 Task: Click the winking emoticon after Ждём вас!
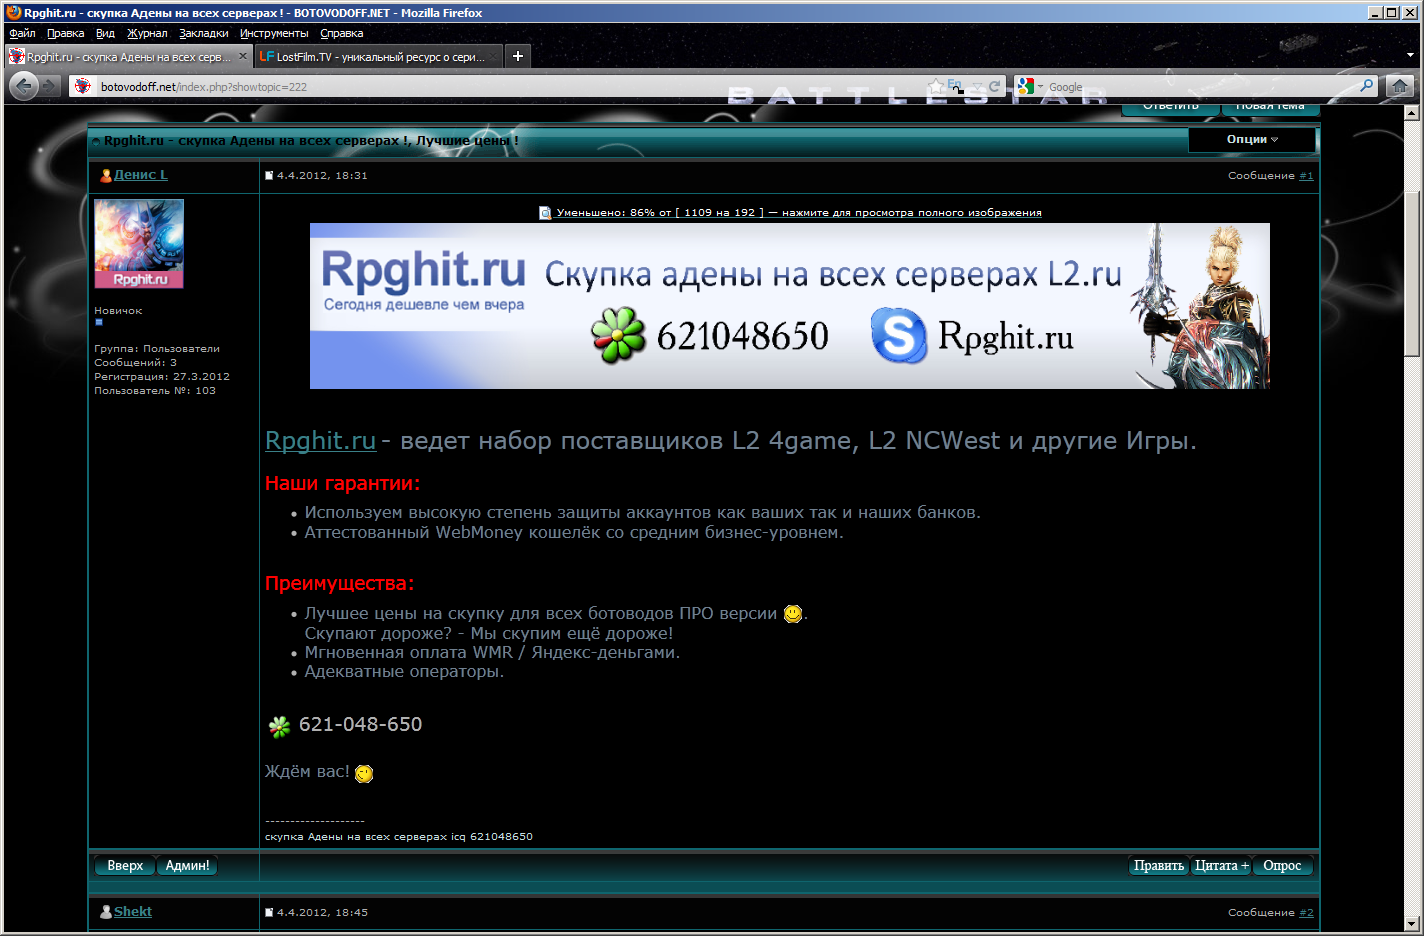[x=364, y=773]
